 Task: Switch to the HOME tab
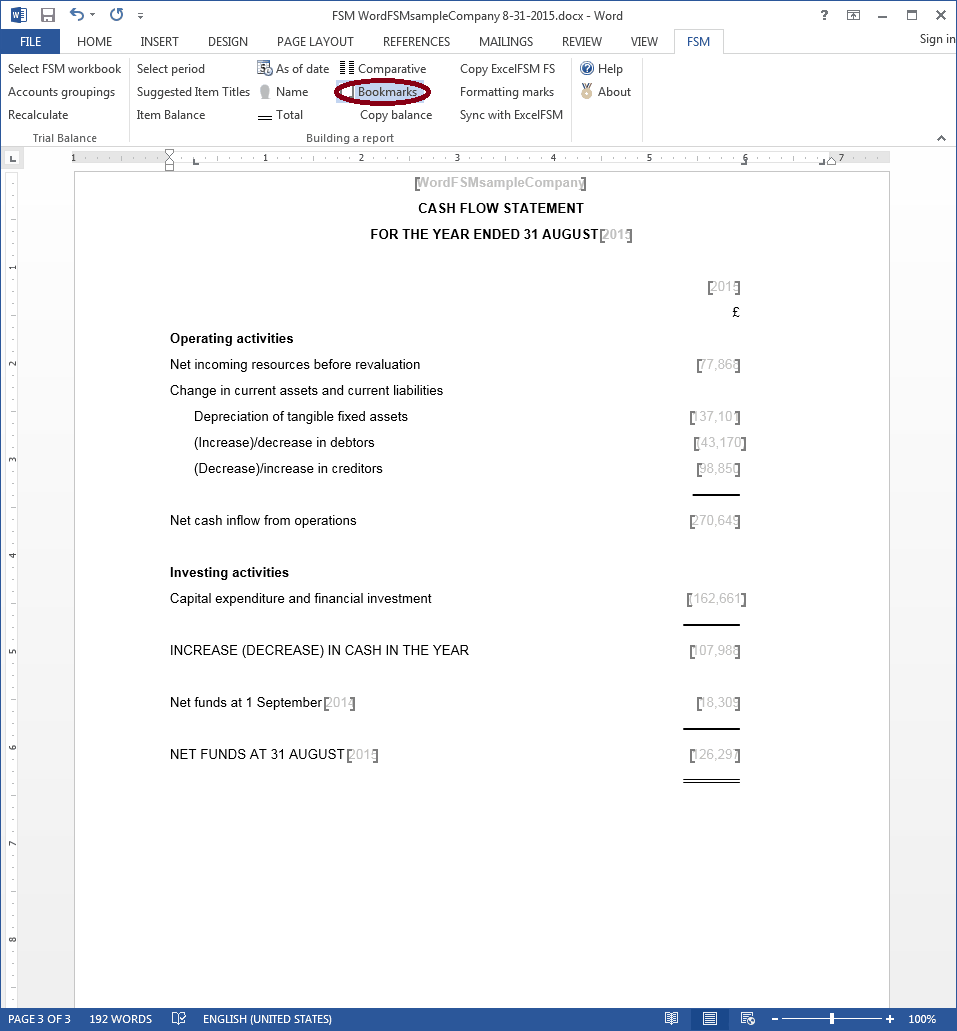point(94,41)
